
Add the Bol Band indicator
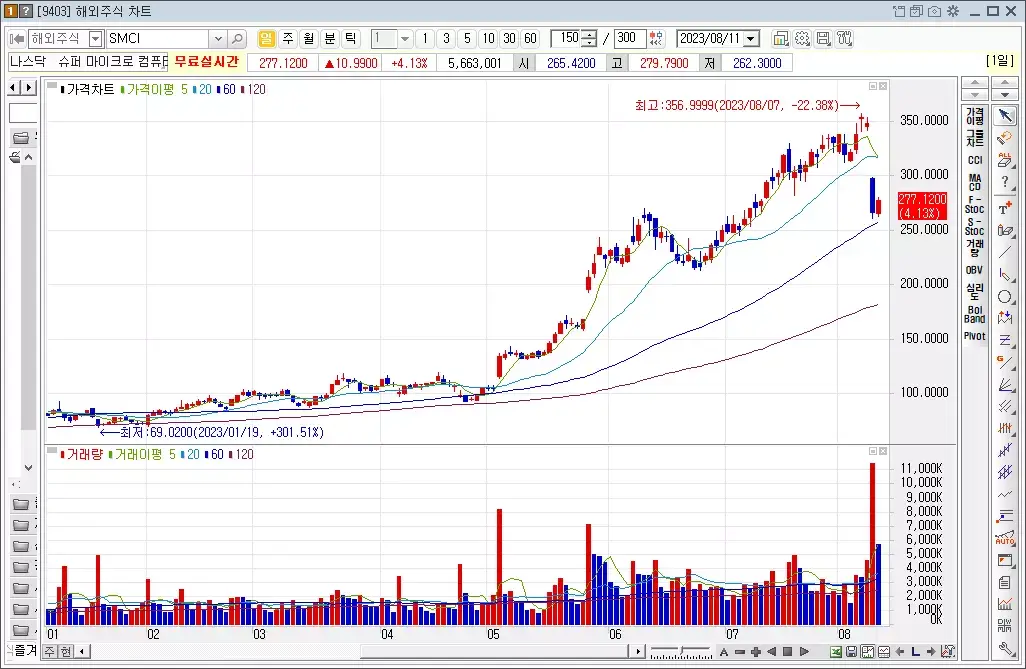click(975, 314)
